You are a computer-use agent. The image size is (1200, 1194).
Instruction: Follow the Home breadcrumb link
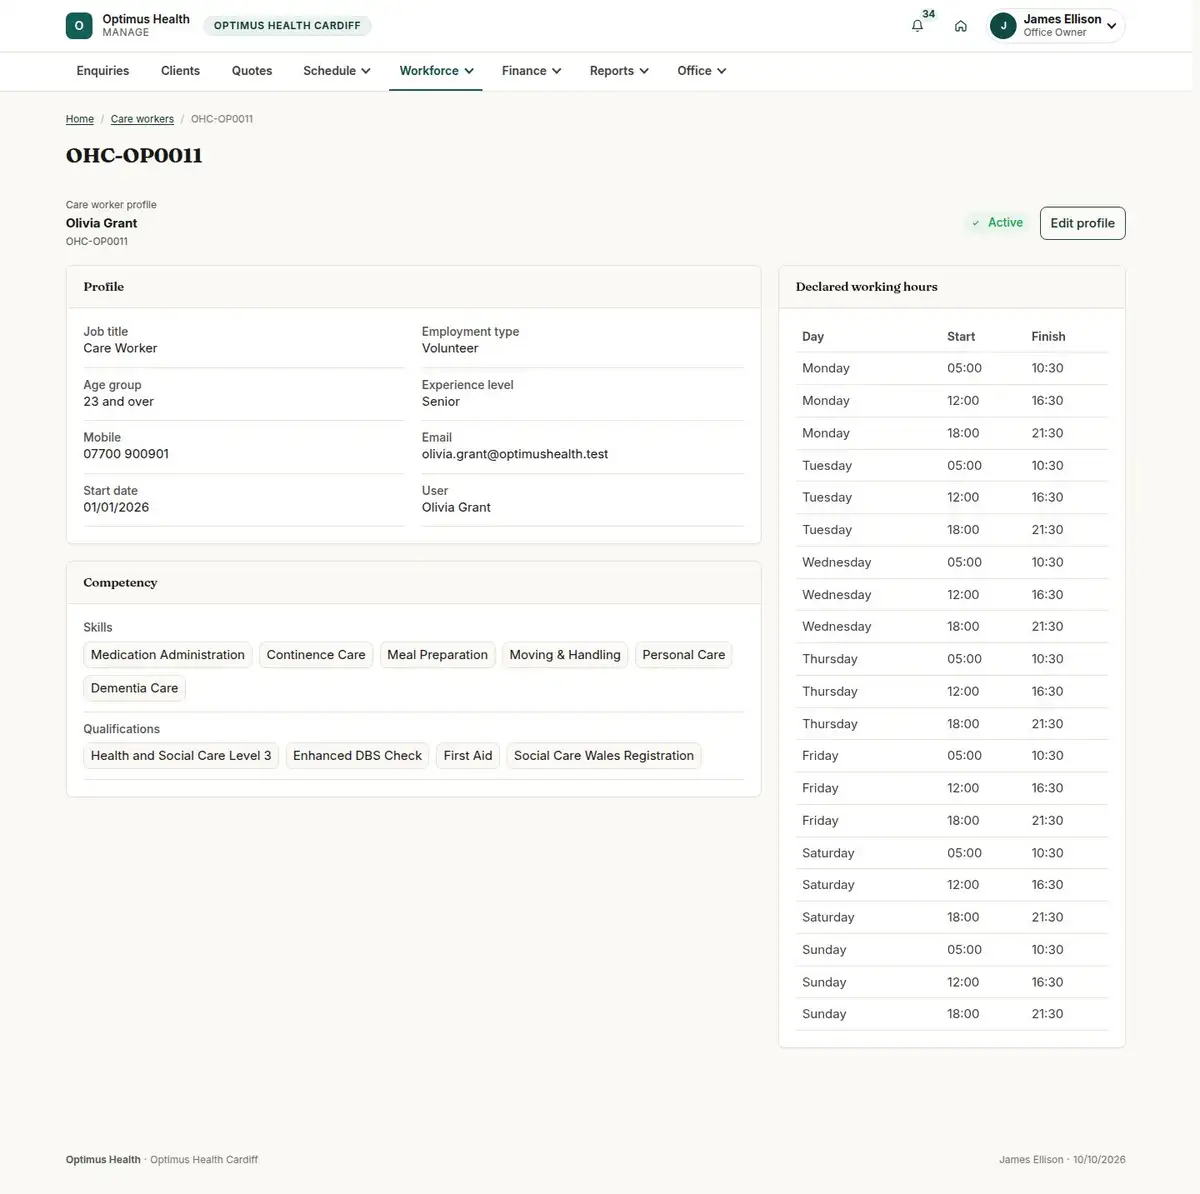pyautogui.click(x=80, y=119)
